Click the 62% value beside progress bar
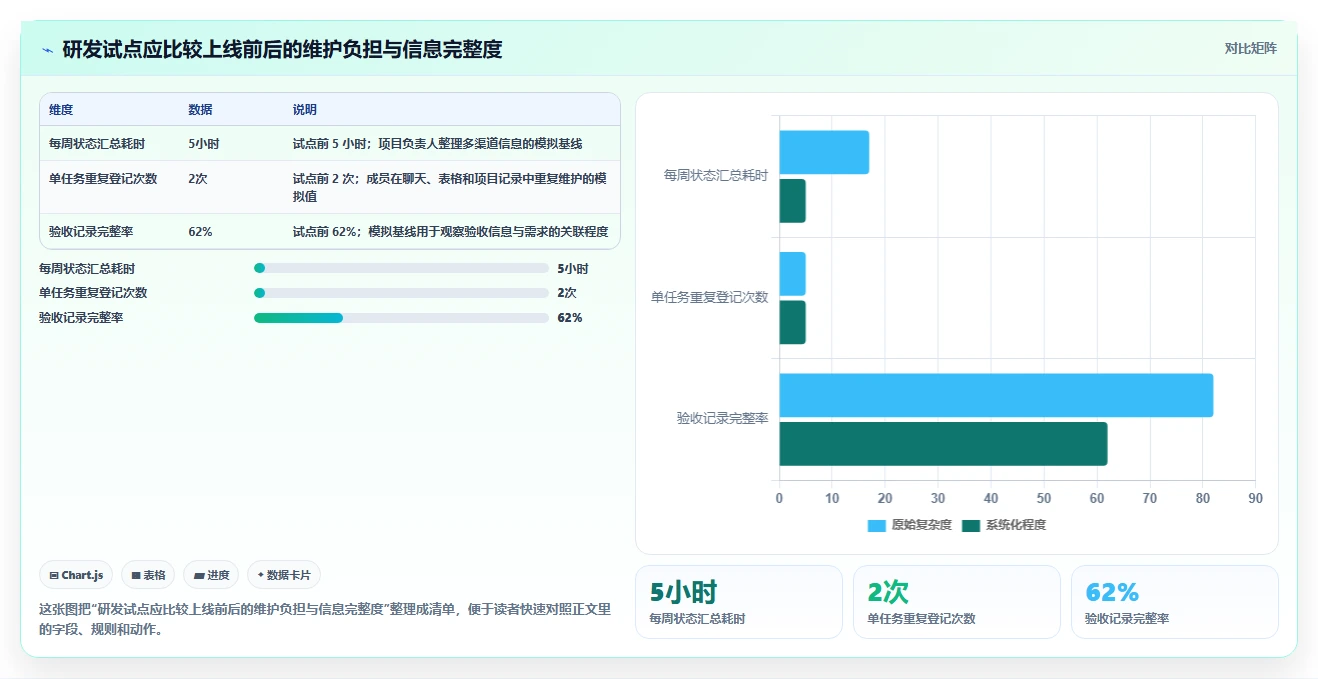 [x=570, y=318]
